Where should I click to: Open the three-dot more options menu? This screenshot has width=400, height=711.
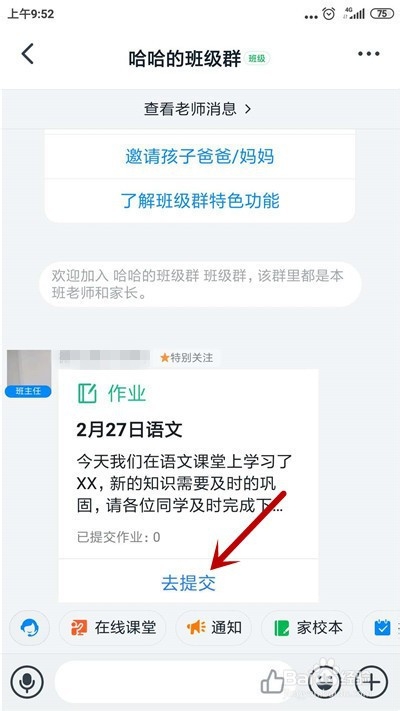[x=368, y=54]
